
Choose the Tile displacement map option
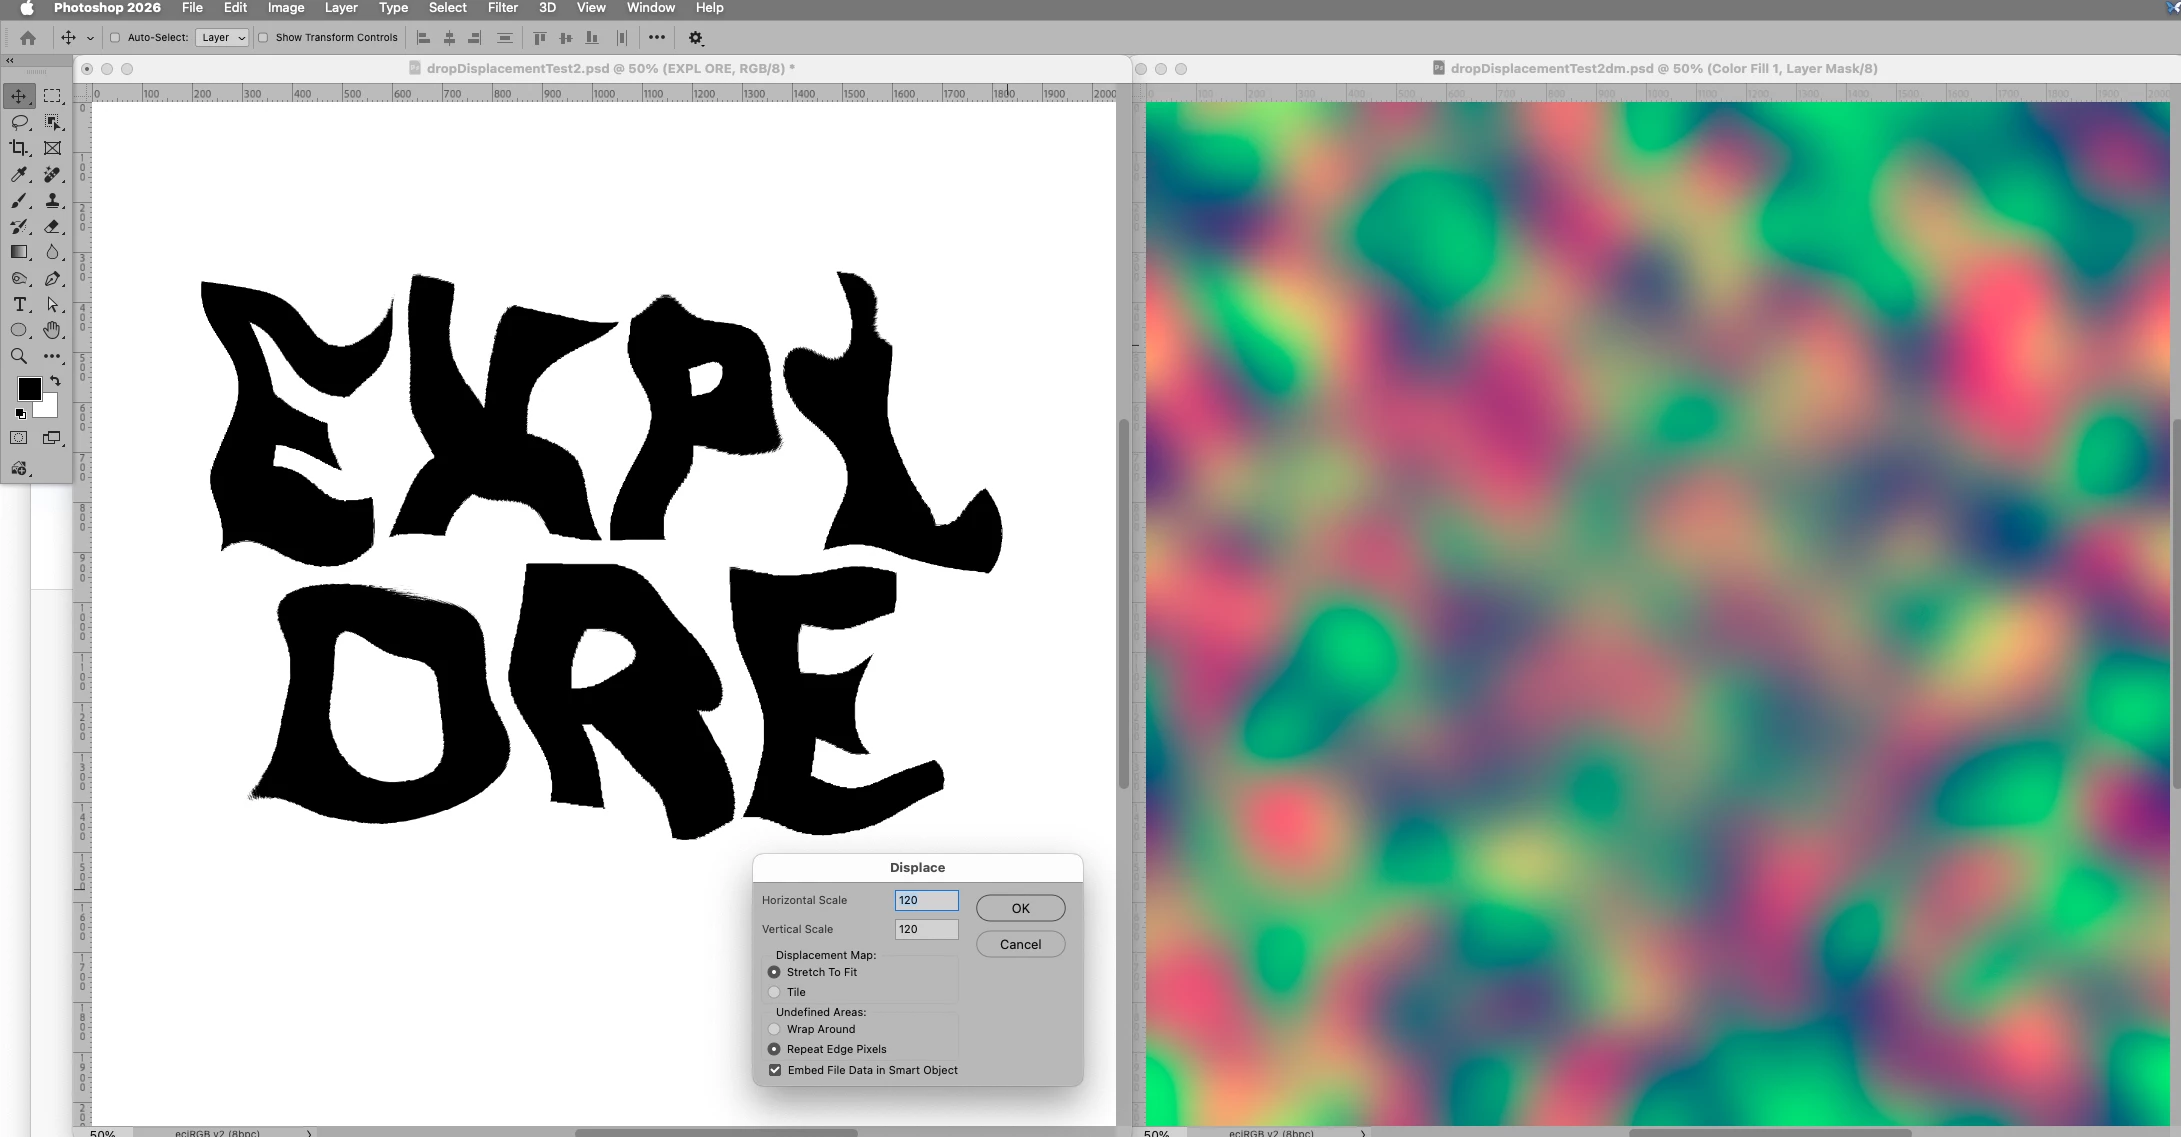coord(774,992)
